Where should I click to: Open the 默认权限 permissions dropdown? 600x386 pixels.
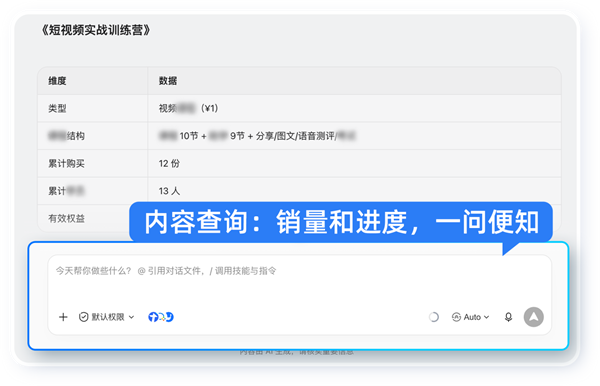click(106, 317)
